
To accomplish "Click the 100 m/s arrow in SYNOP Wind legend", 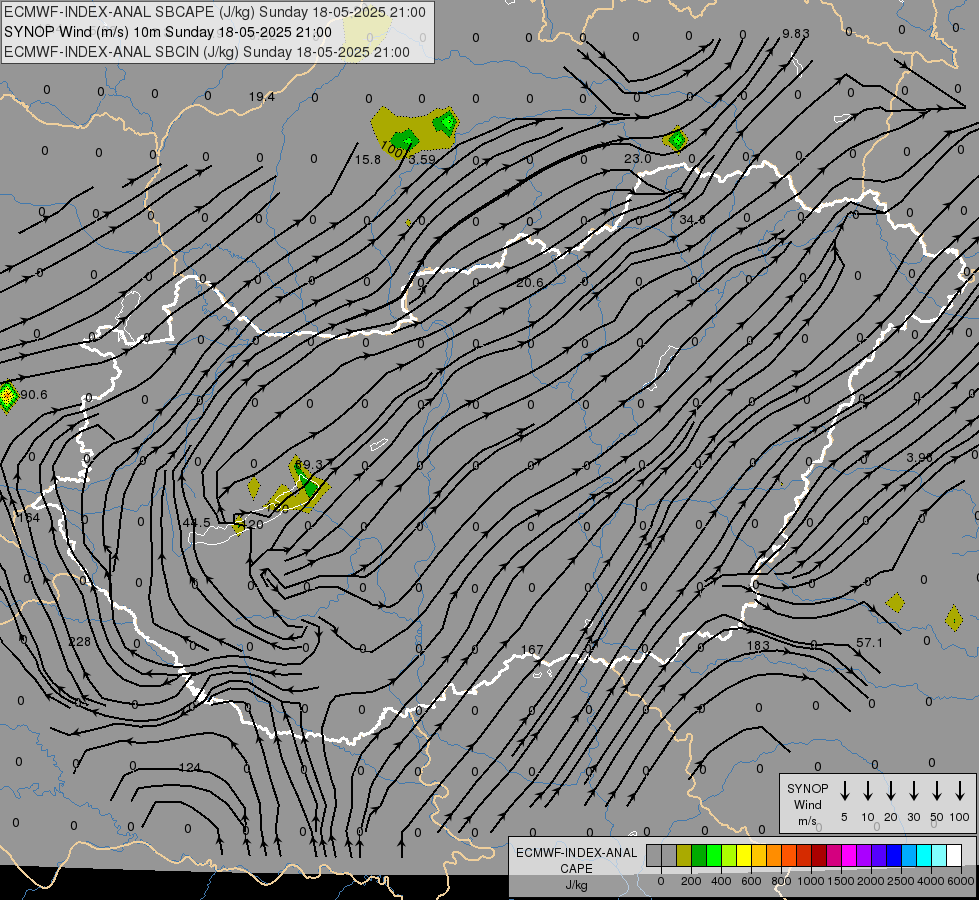I will (x=960, y=791).
